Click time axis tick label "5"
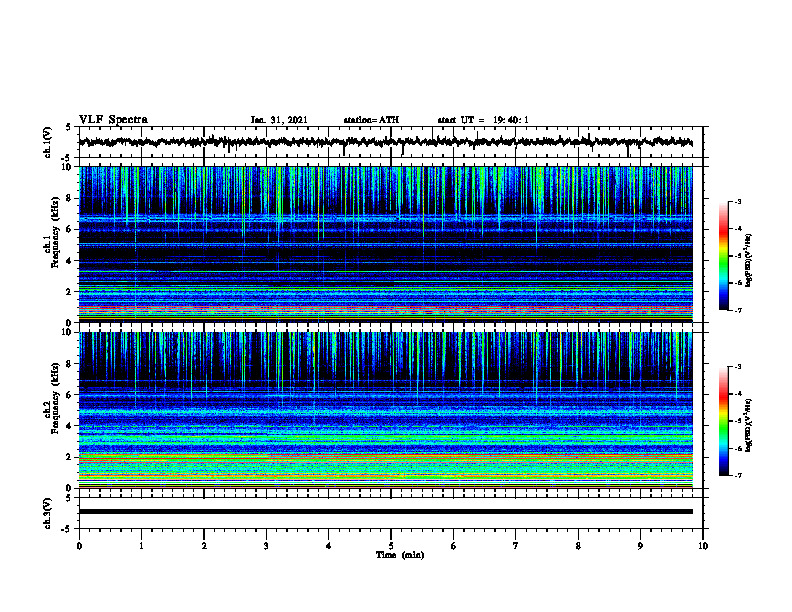 click(x=391, y=546)
